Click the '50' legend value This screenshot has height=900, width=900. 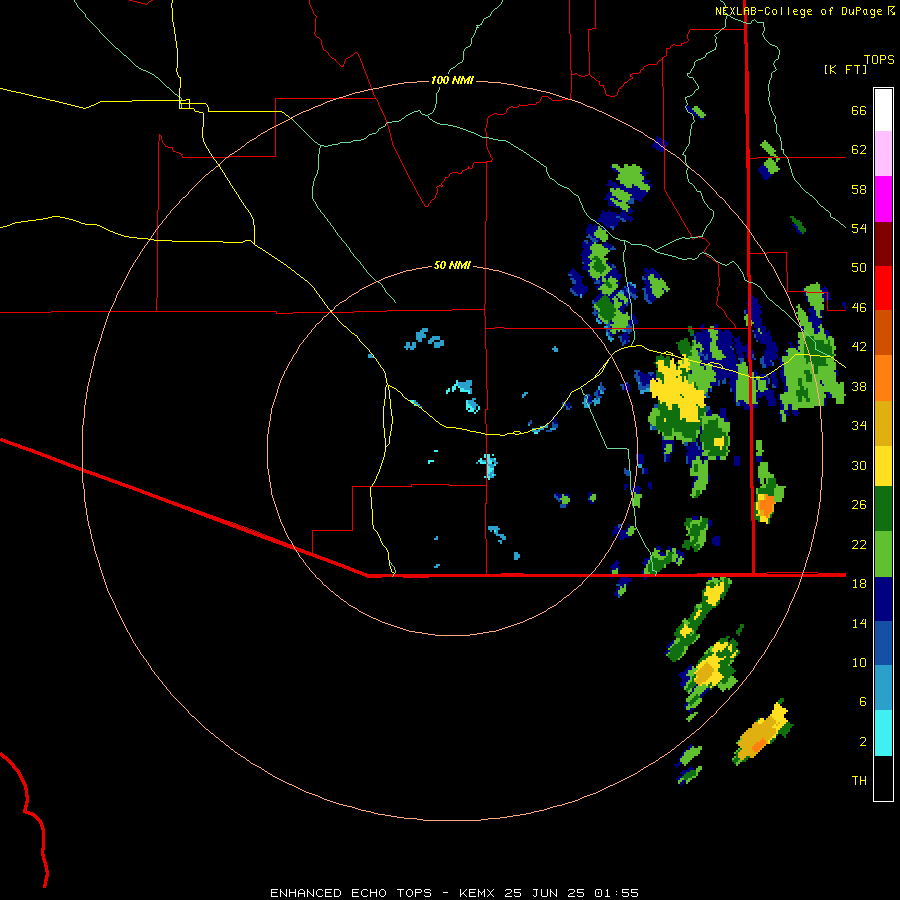click(859, 268)
